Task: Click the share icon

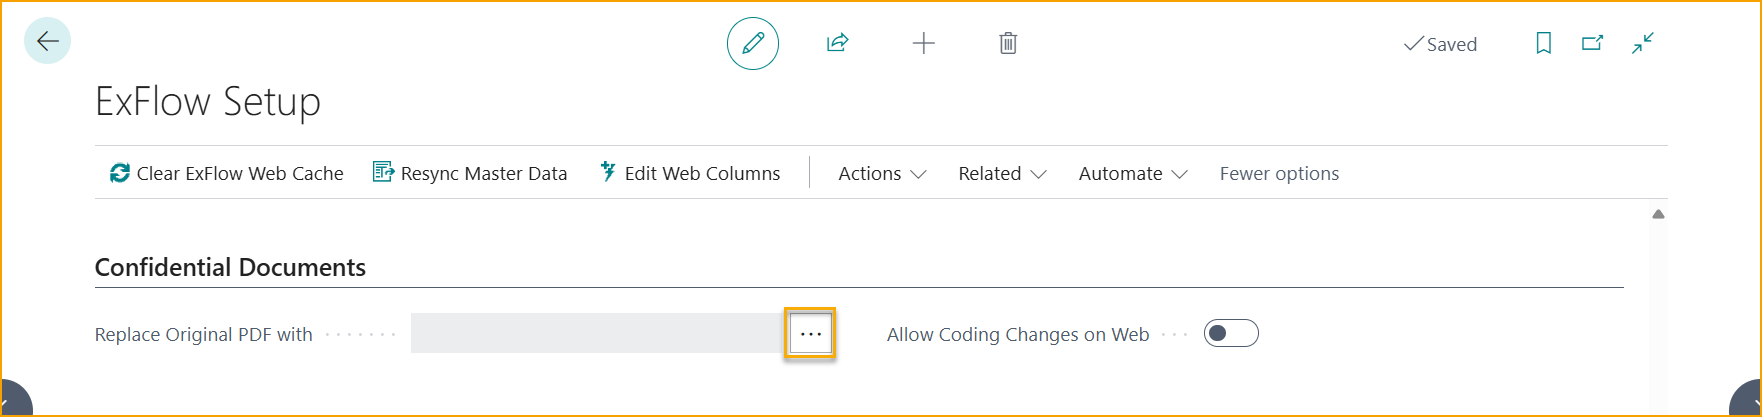Action: 837,43
